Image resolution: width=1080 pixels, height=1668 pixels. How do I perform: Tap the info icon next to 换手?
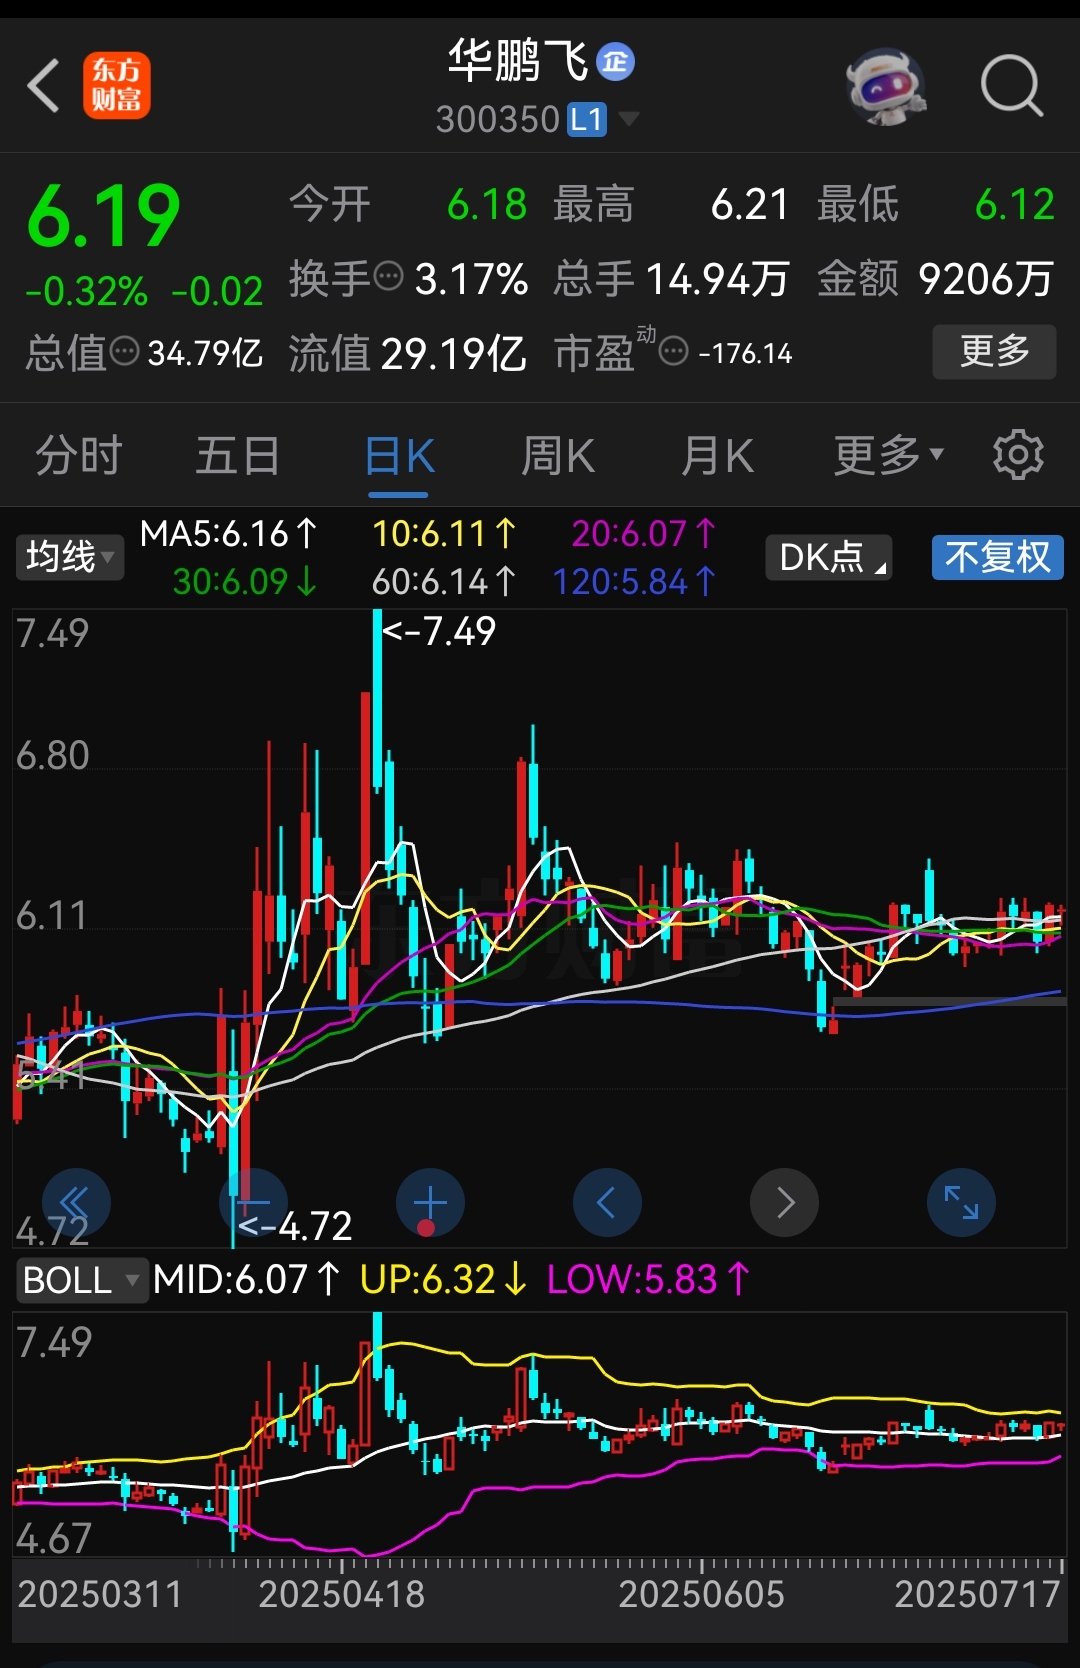click(x=388, y=275)
